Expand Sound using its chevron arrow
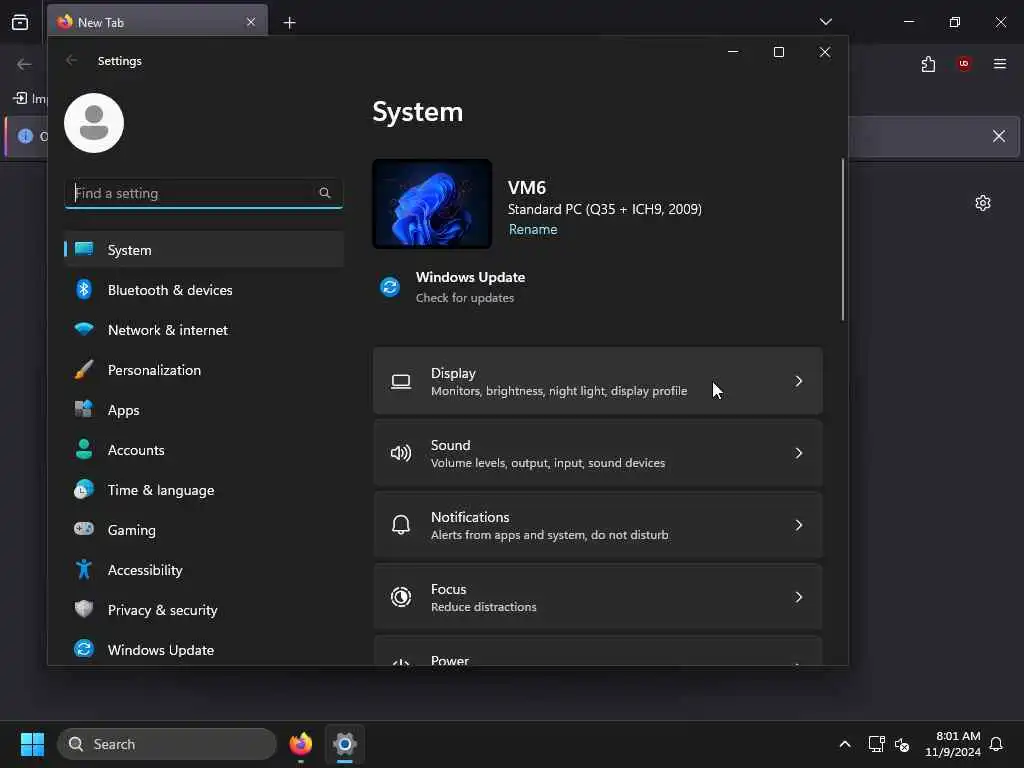The width and height of the screenshot is (1024, 768). tap(798, 453)
